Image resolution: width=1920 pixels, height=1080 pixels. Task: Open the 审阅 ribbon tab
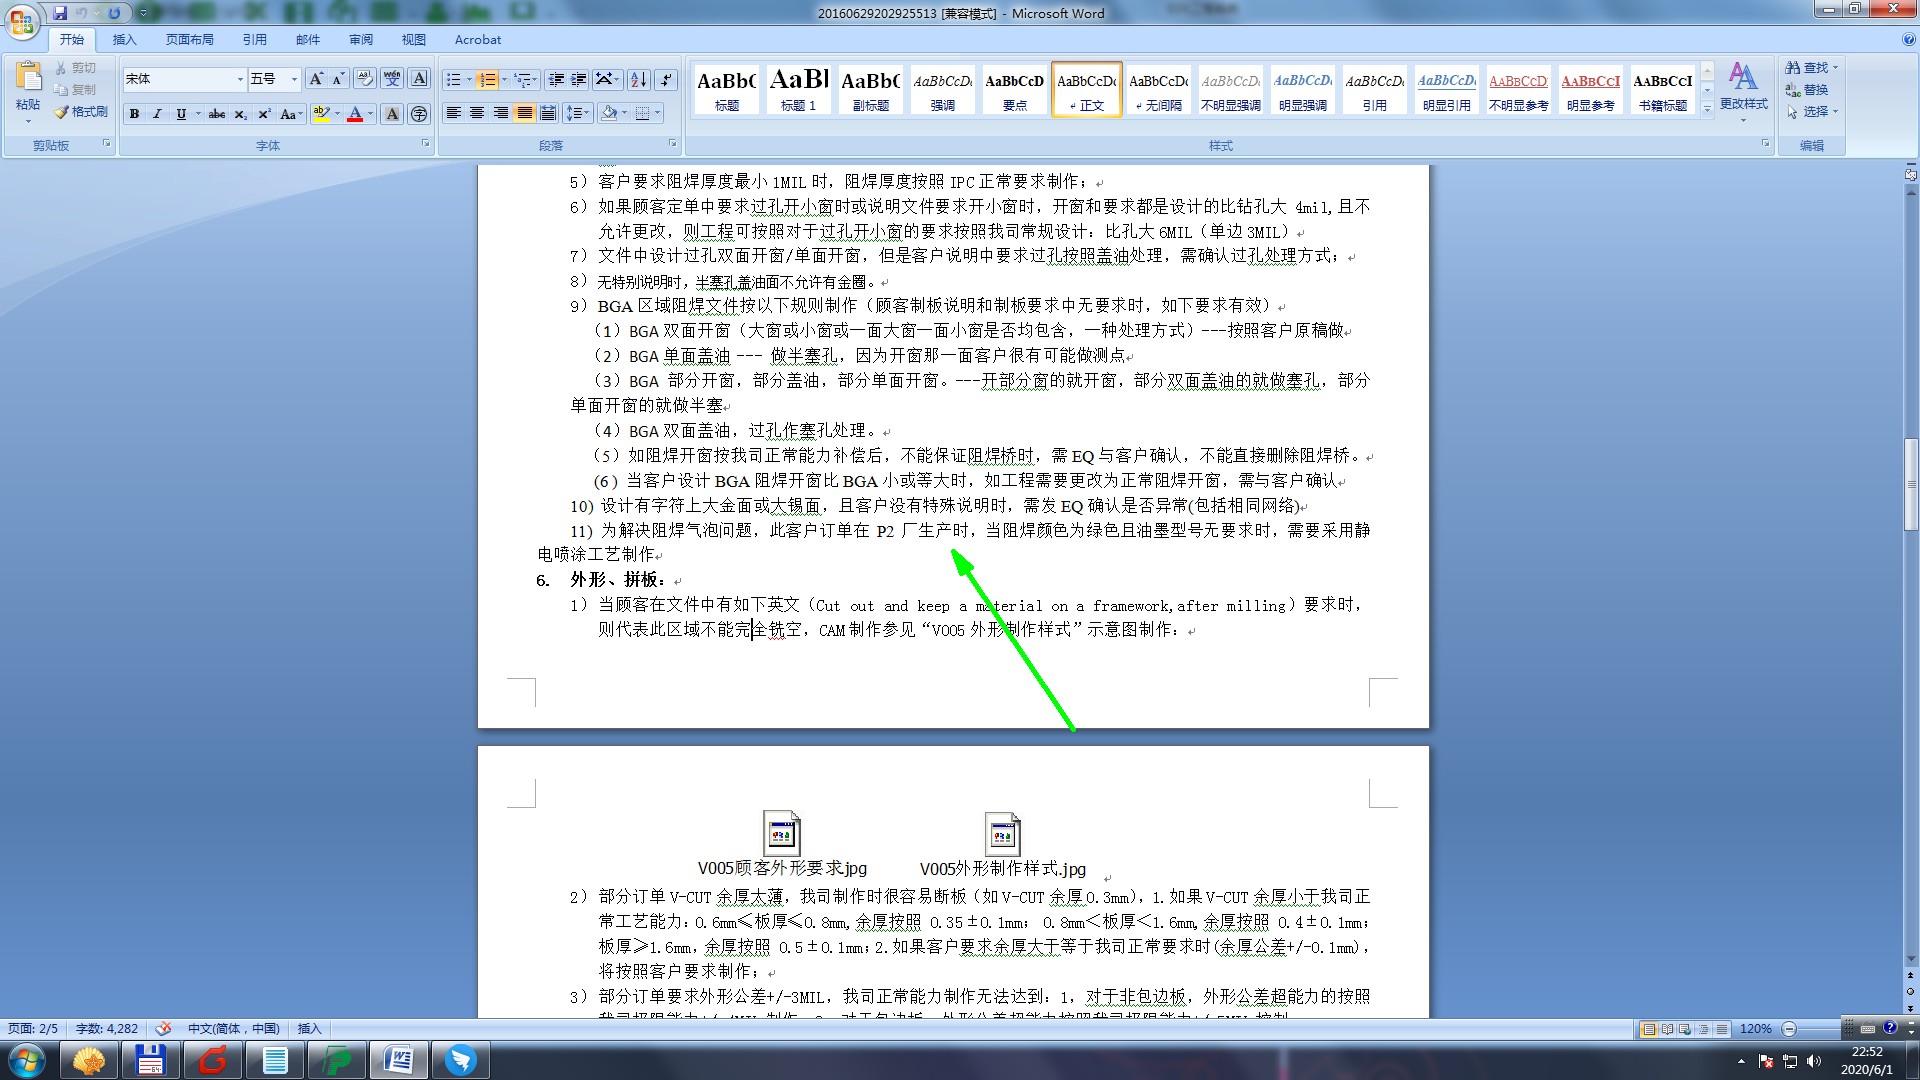(x=360, y=40)
